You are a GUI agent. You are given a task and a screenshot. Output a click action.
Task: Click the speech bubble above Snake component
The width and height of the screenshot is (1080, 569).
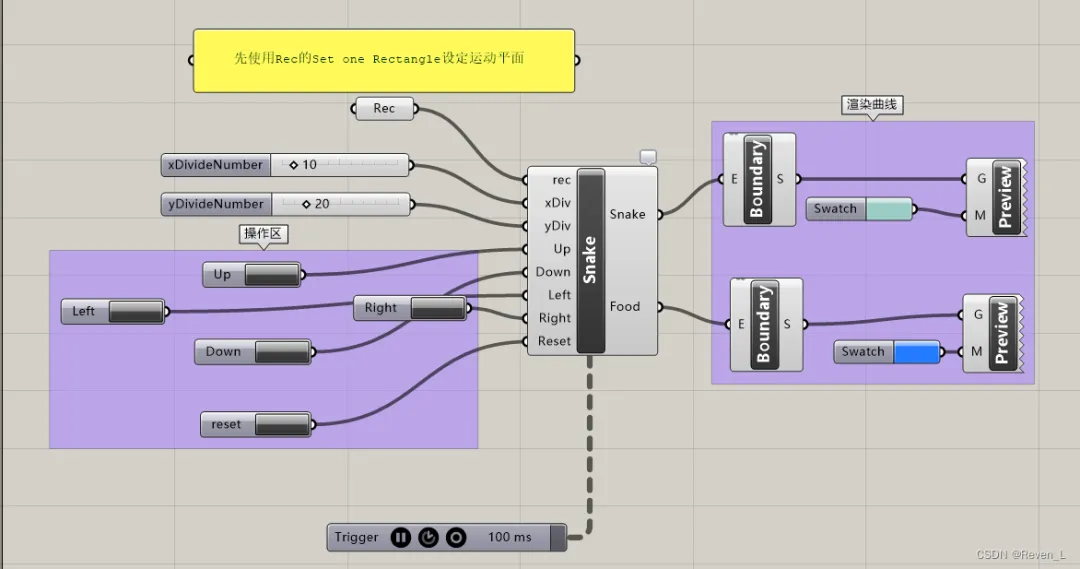pyautogui.click(x=647, y=157)
